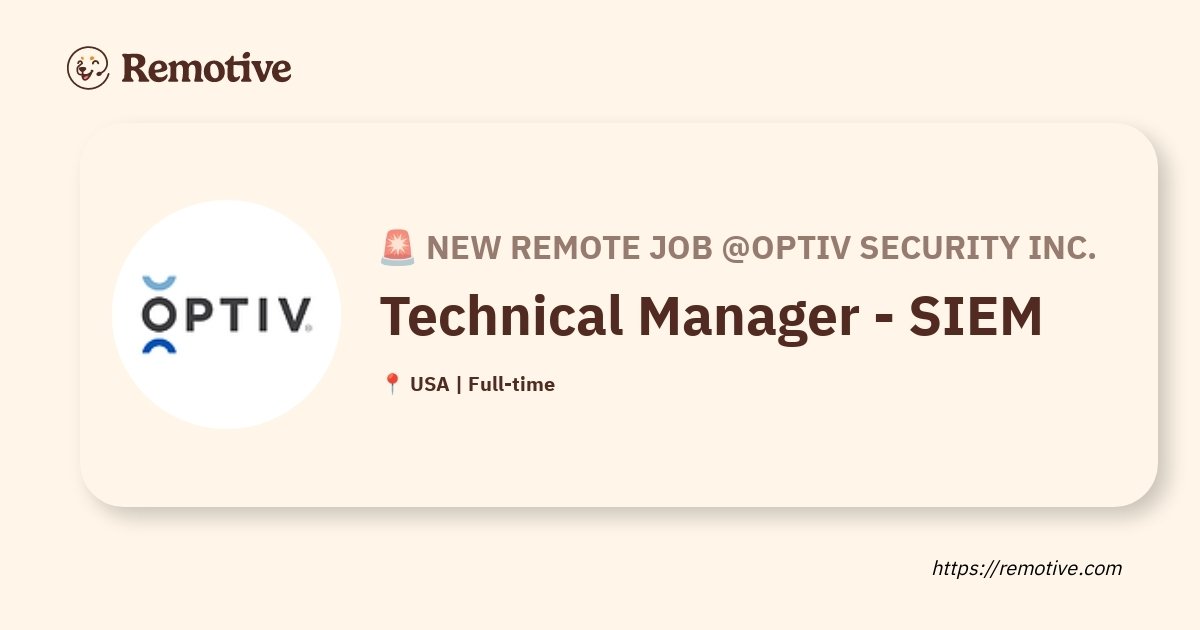Click the red location pin icon
The width and height of the screenshot is (1200, 630).
392,384
